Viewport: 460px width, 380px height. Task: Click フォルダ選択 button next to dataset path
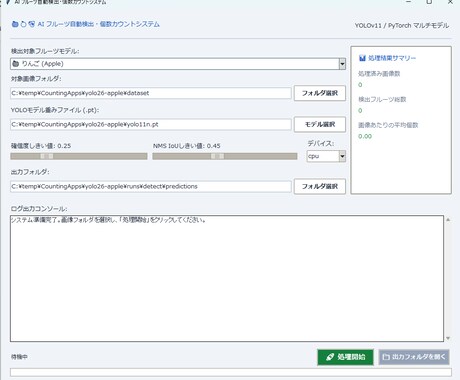point(320,93)
